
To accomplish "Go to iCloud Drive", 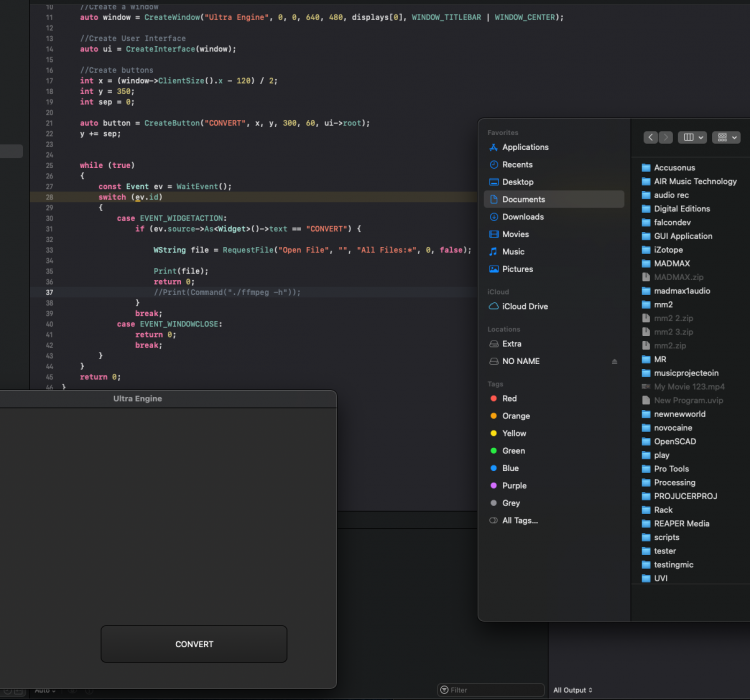I will (525, 306).
